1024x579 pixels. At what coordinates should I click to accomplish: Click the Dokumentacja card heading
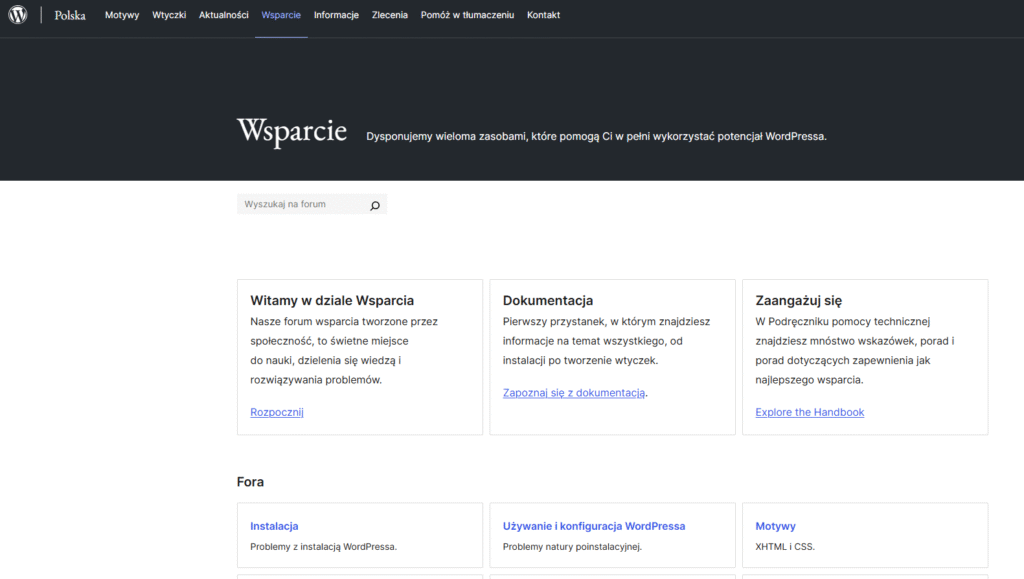(548, 300)
